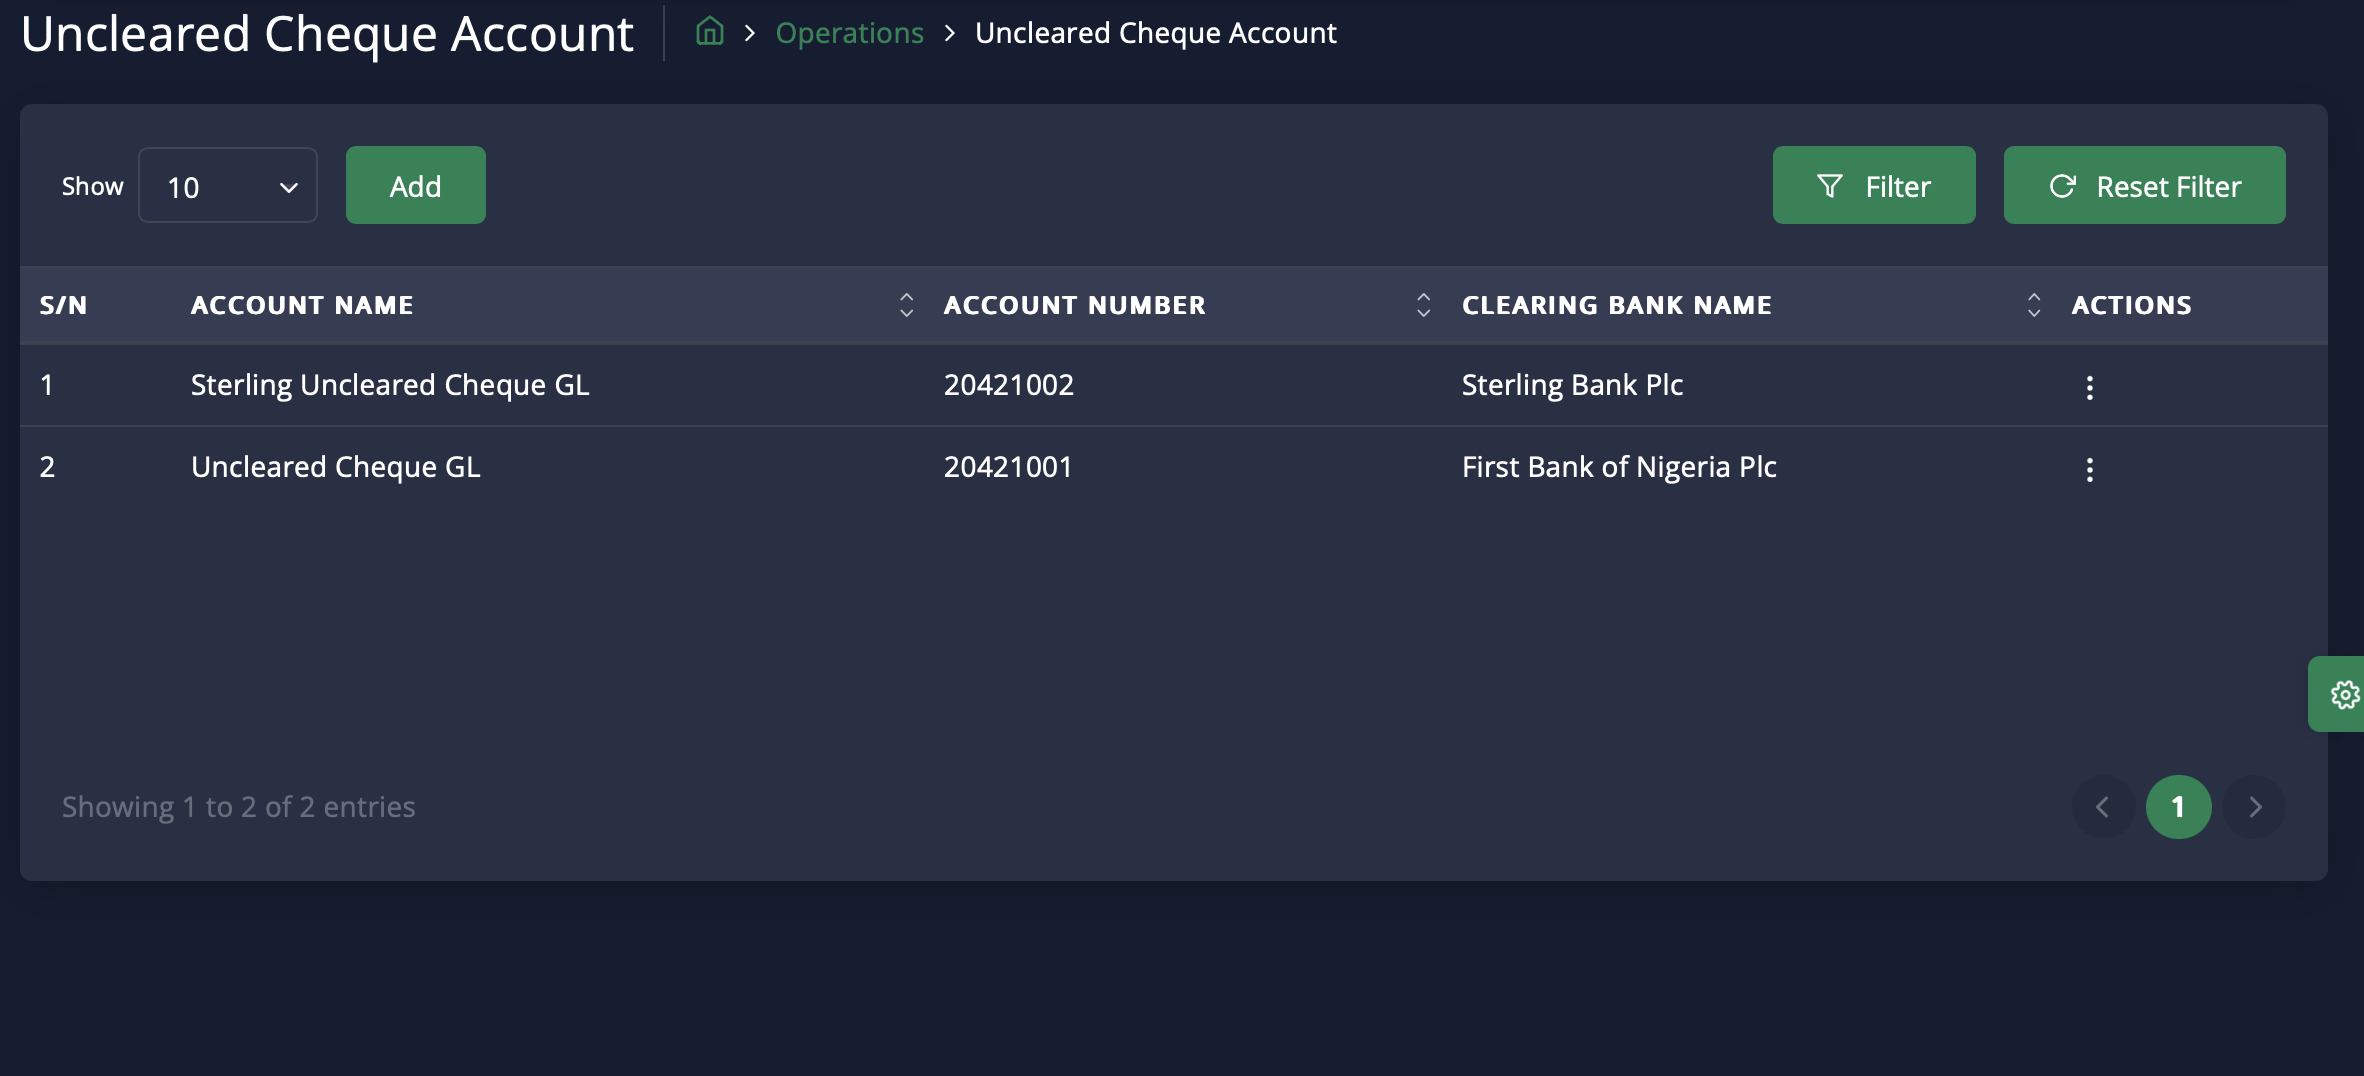The height and width of the screenshot is (1076, 2364).
Task: Sort by Clearing Bank Name column arrows
Action: coord(2033,305)
